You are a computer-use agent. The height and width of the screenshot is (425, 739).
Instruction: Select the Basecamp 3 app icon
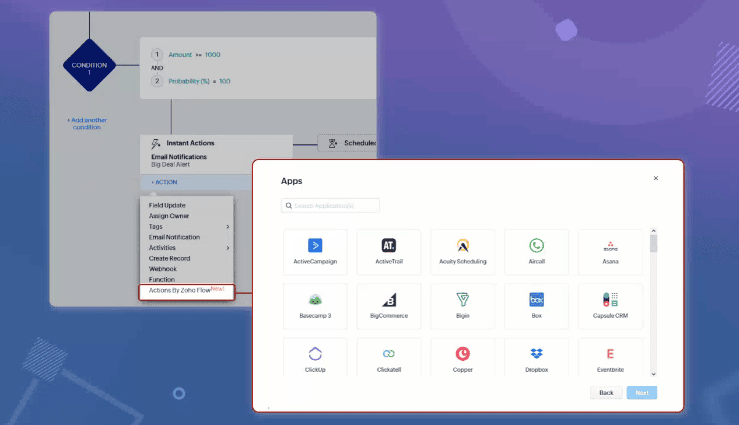315,300
